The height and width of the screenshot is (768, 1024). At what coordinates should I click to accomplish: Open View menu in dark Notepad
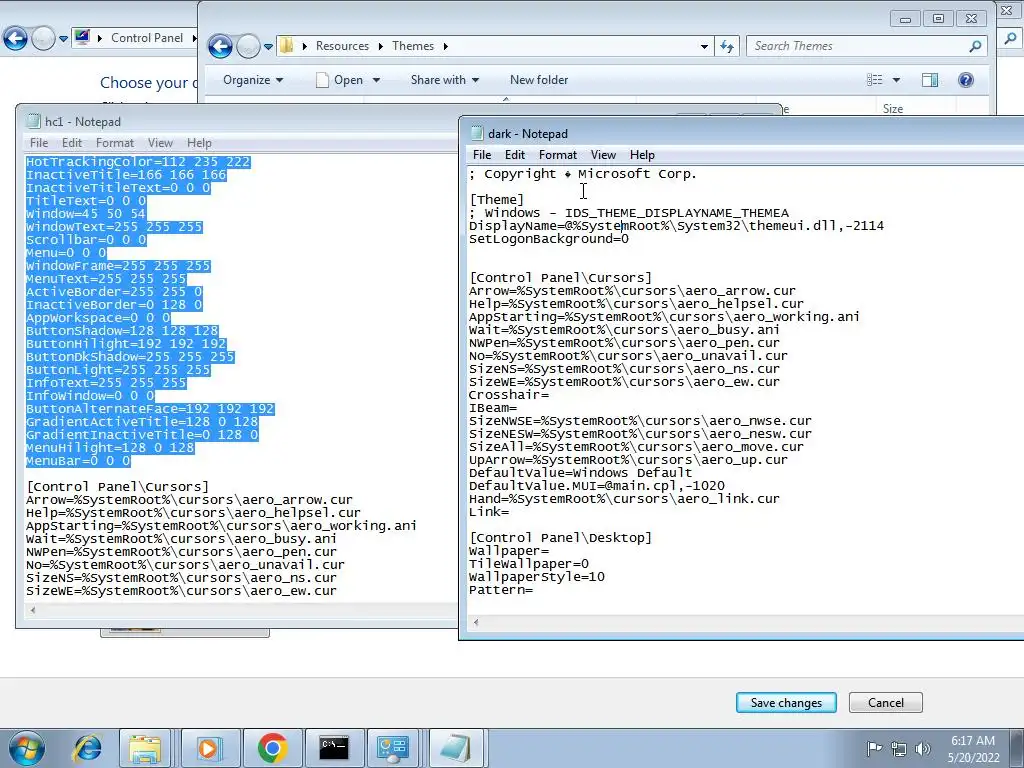[603, 155]
